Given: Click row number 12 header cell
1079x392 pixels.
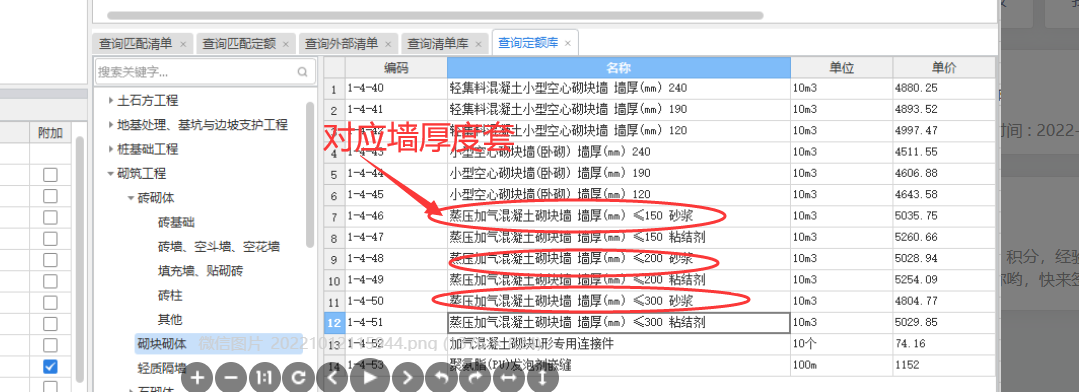Looking at the screenshot, I should pyautogui.click(x=334, y=323).
